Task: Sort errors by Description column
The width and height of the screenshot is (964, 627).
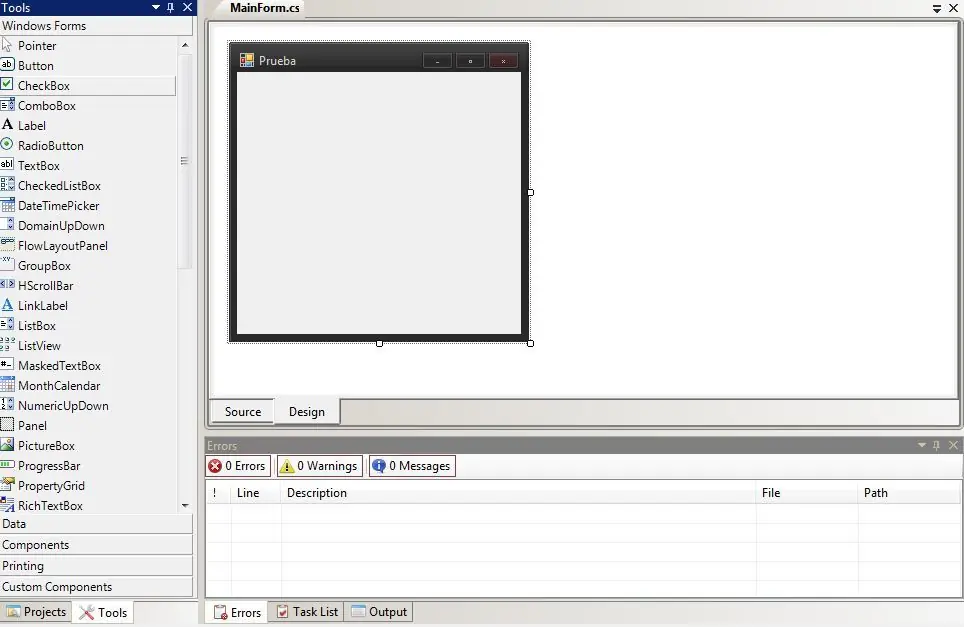Action: point(518,492)
